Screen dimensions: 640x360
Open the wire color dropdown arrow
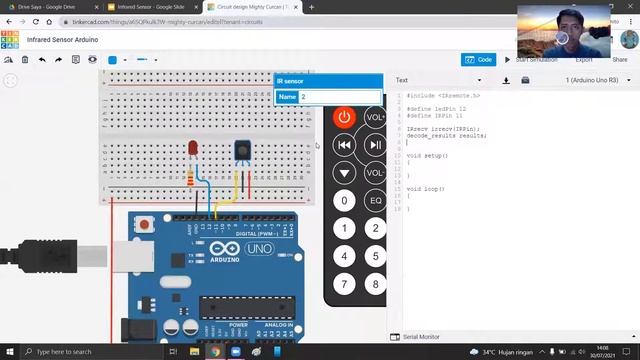point(125,60)
